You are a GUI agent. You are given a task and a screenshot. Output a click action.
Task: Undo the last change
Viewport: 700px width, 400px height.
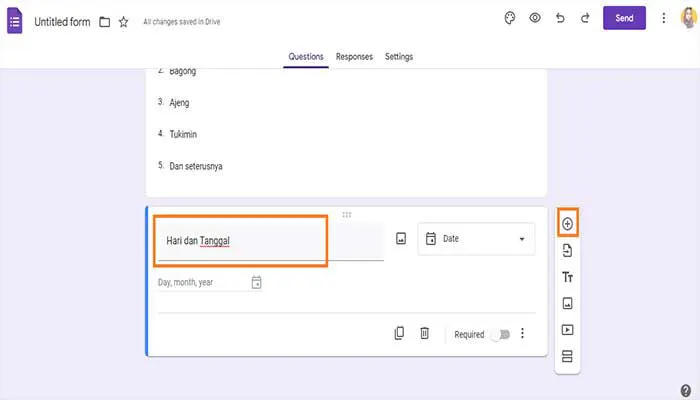(560, 18)
